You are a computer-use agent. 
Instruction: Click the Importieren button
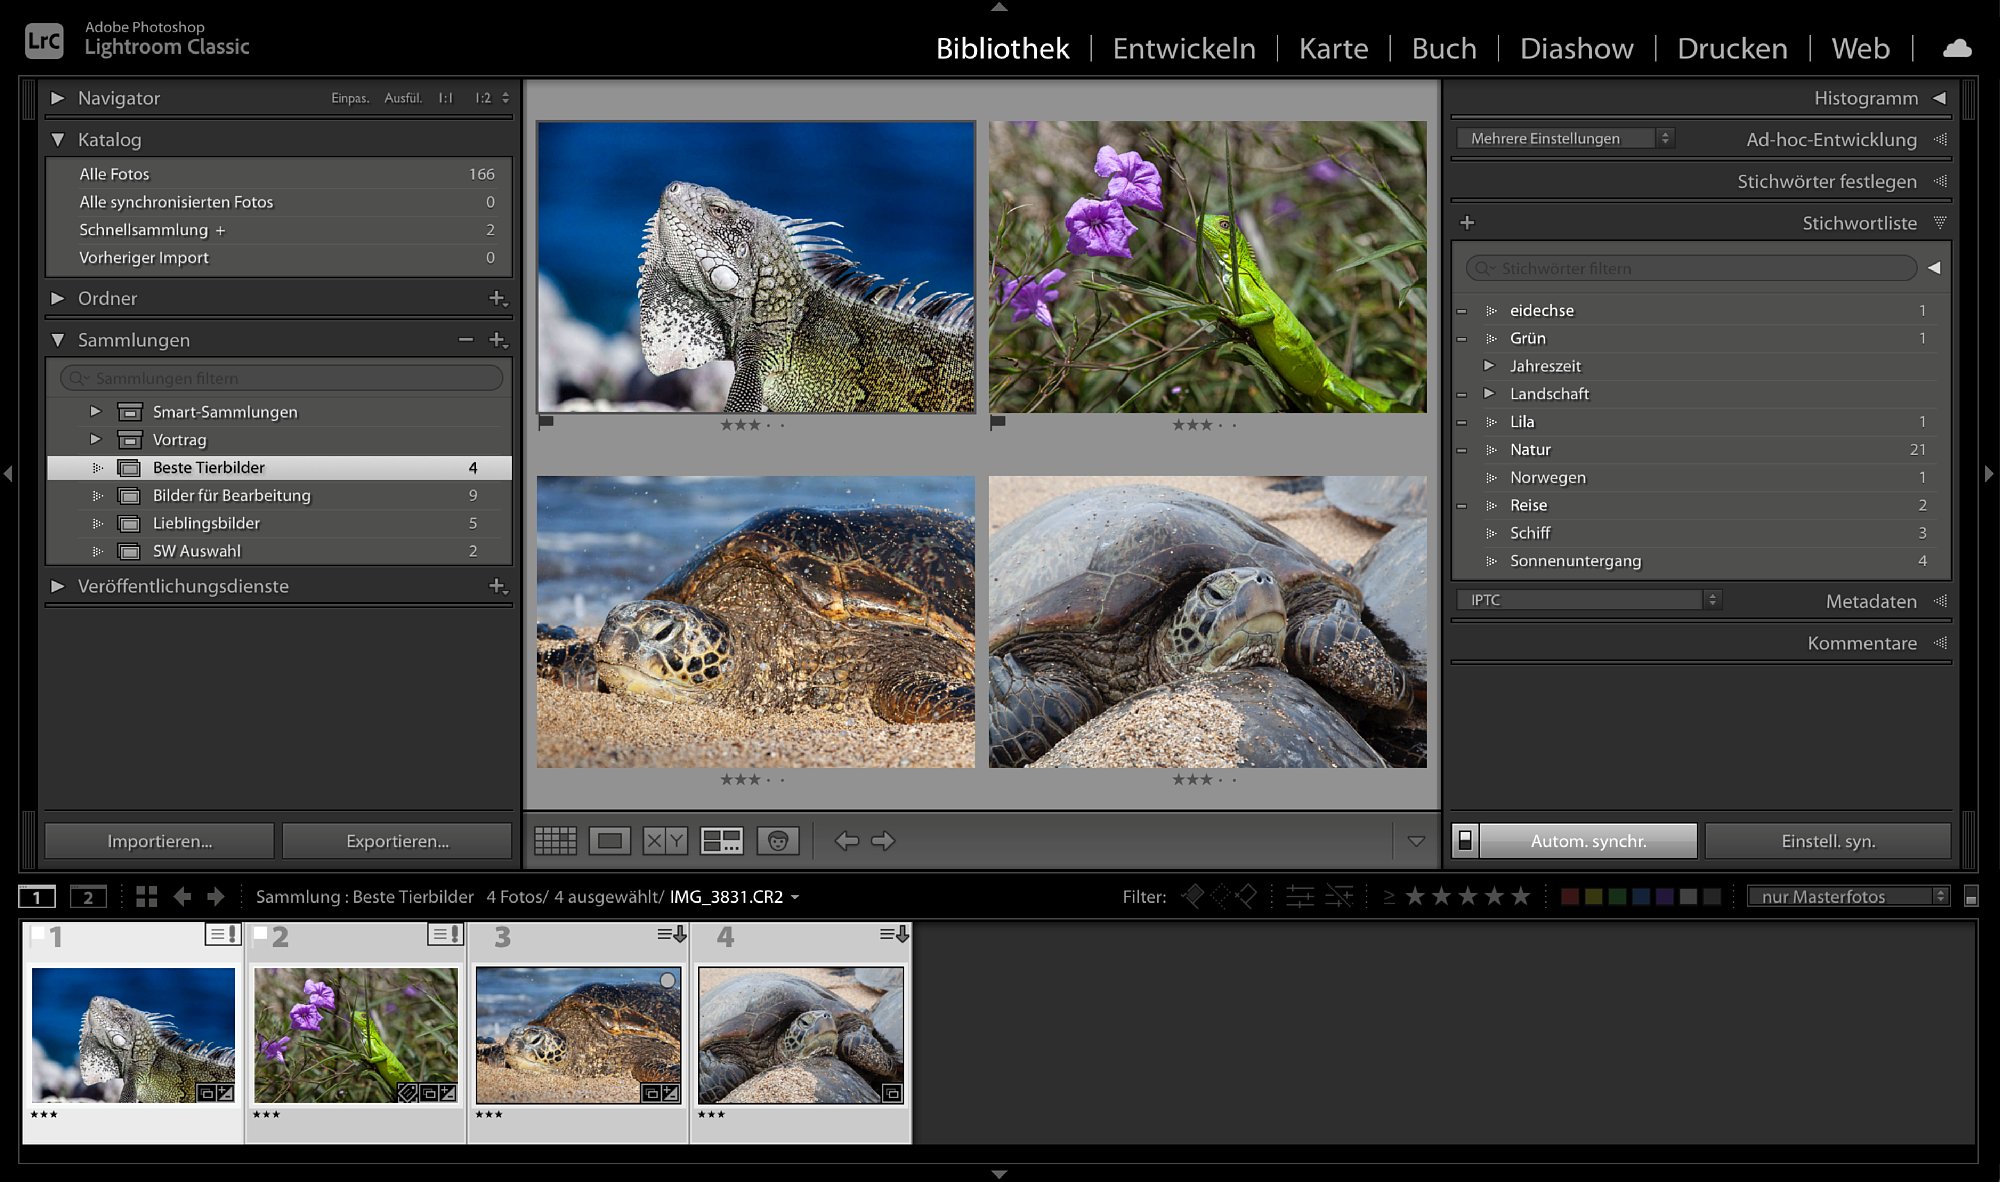pyautogui.click(x=160, y=841)
